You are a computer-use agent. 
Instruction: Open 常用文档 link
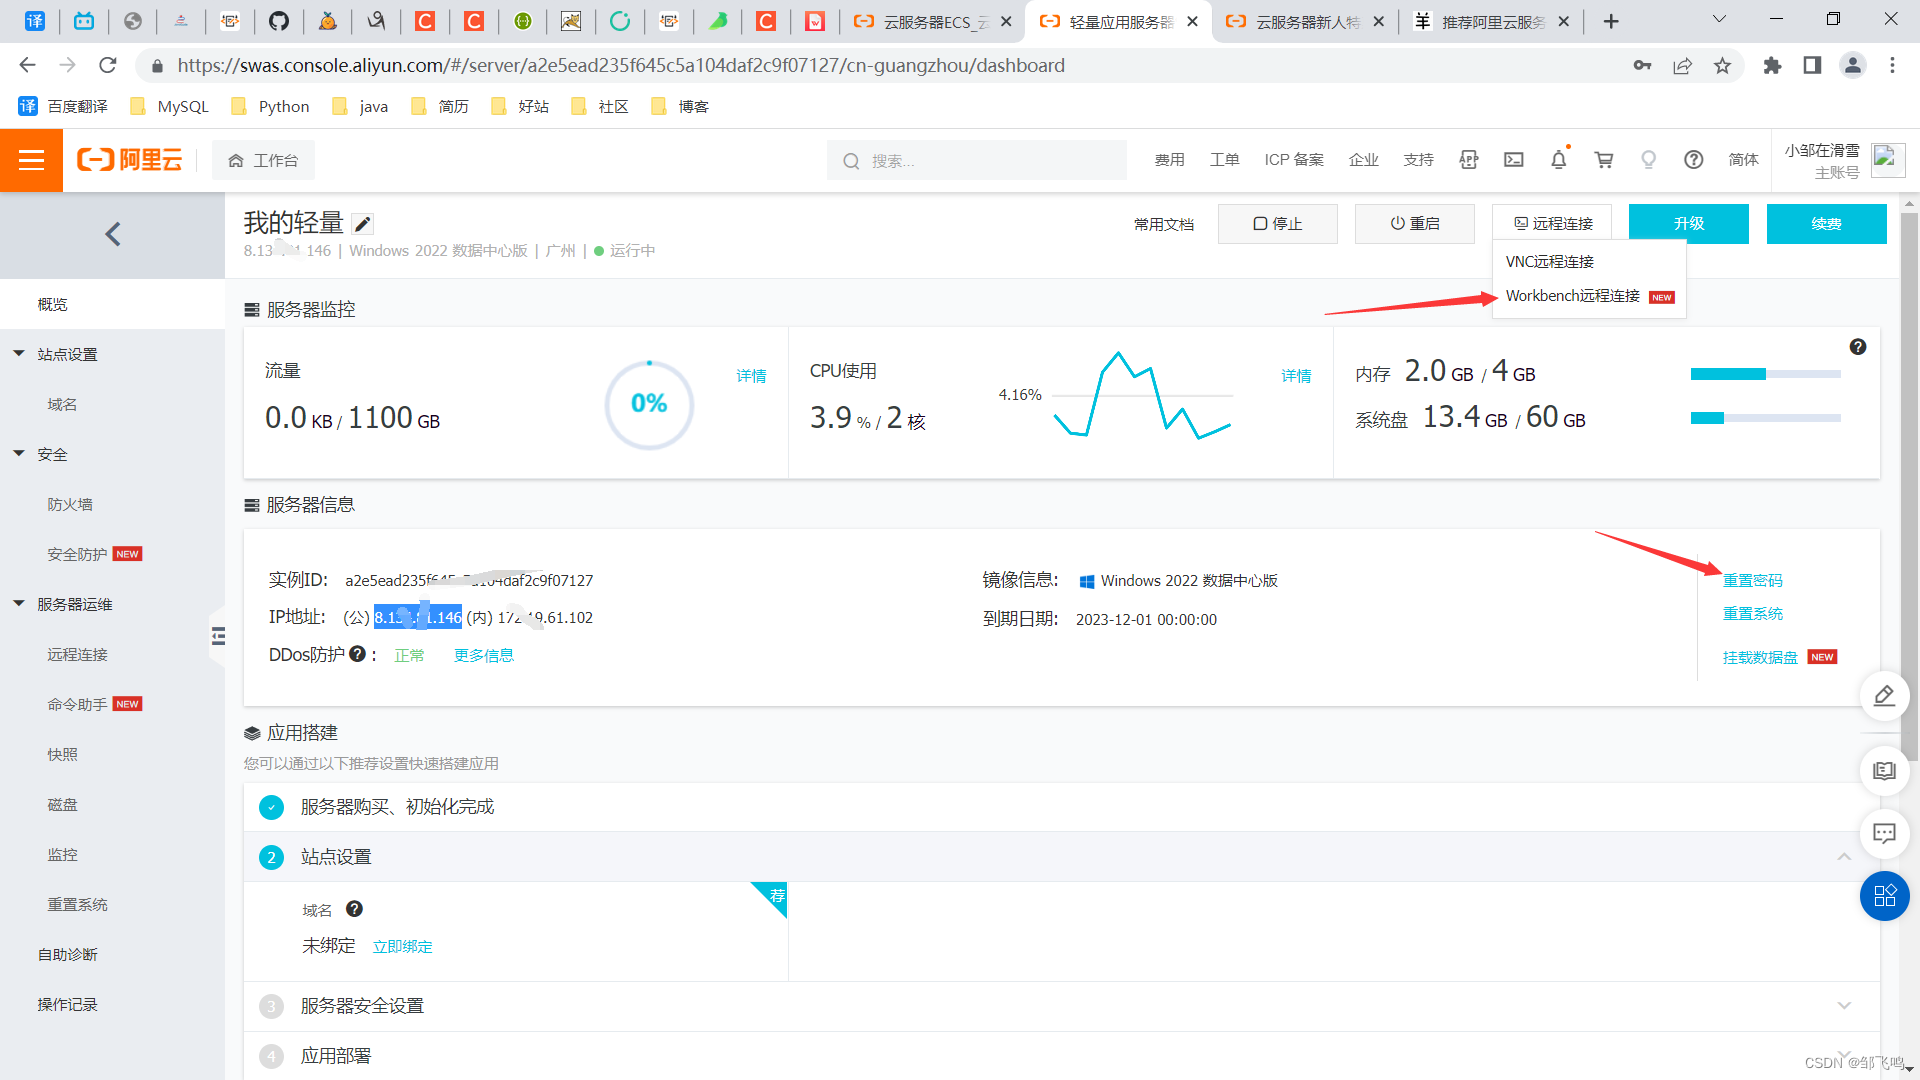[x=1164, y=224]
